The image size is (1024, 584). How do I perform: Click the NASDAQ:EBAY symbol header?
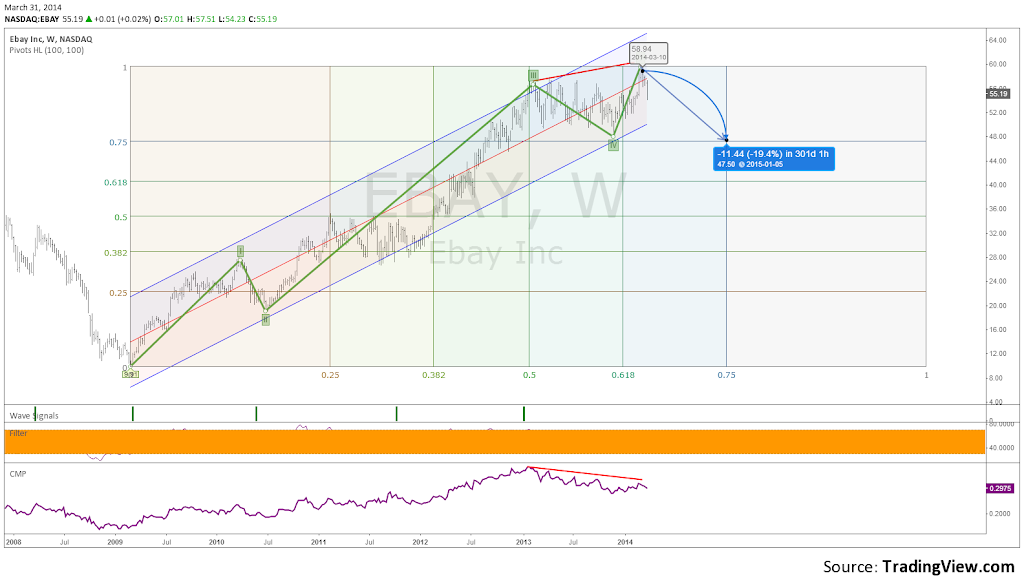click(32, 19)
